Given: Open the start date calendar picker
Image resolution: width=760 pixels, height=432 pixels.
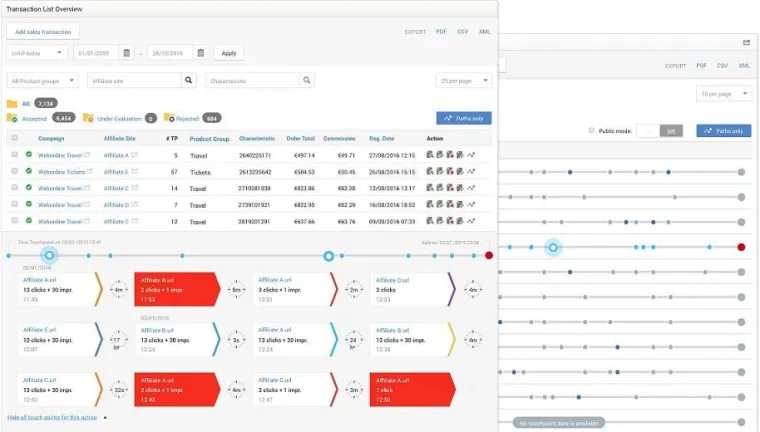Looking at the screenshot, I should [127, 53].
